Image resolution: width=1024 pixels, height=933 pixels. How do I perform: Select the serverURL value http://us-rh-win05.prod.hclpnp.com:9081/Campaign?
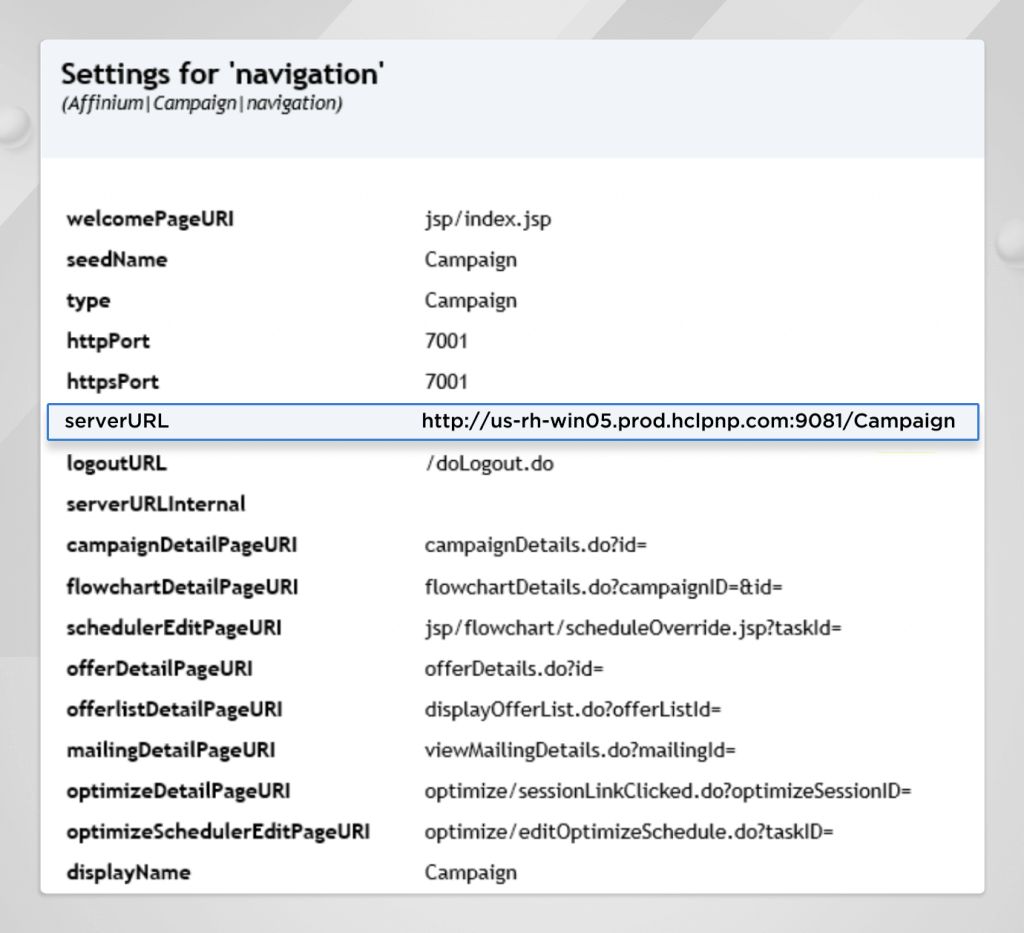tap(688, 421)
